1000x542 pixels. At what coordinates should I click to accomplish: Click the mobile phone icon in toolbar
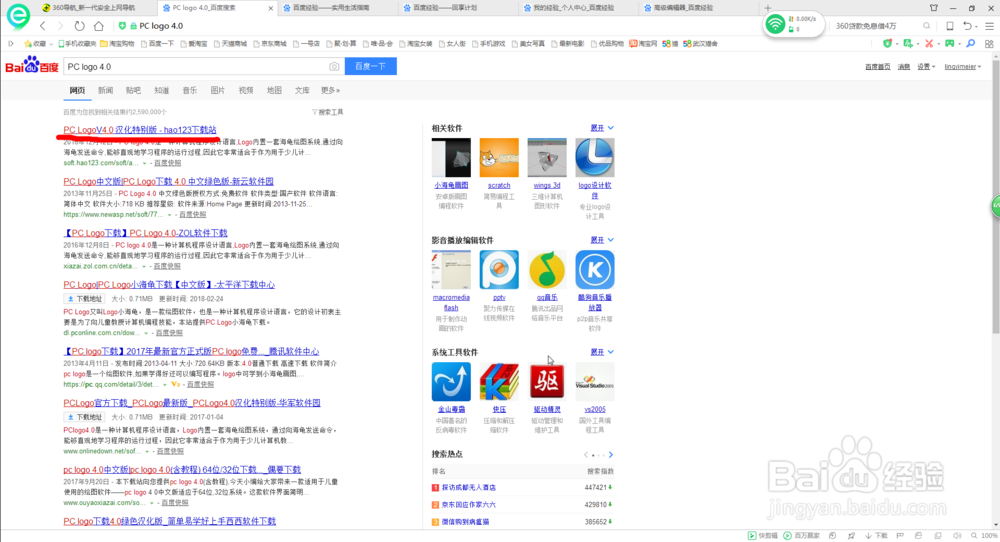click(x=950, y=26)
